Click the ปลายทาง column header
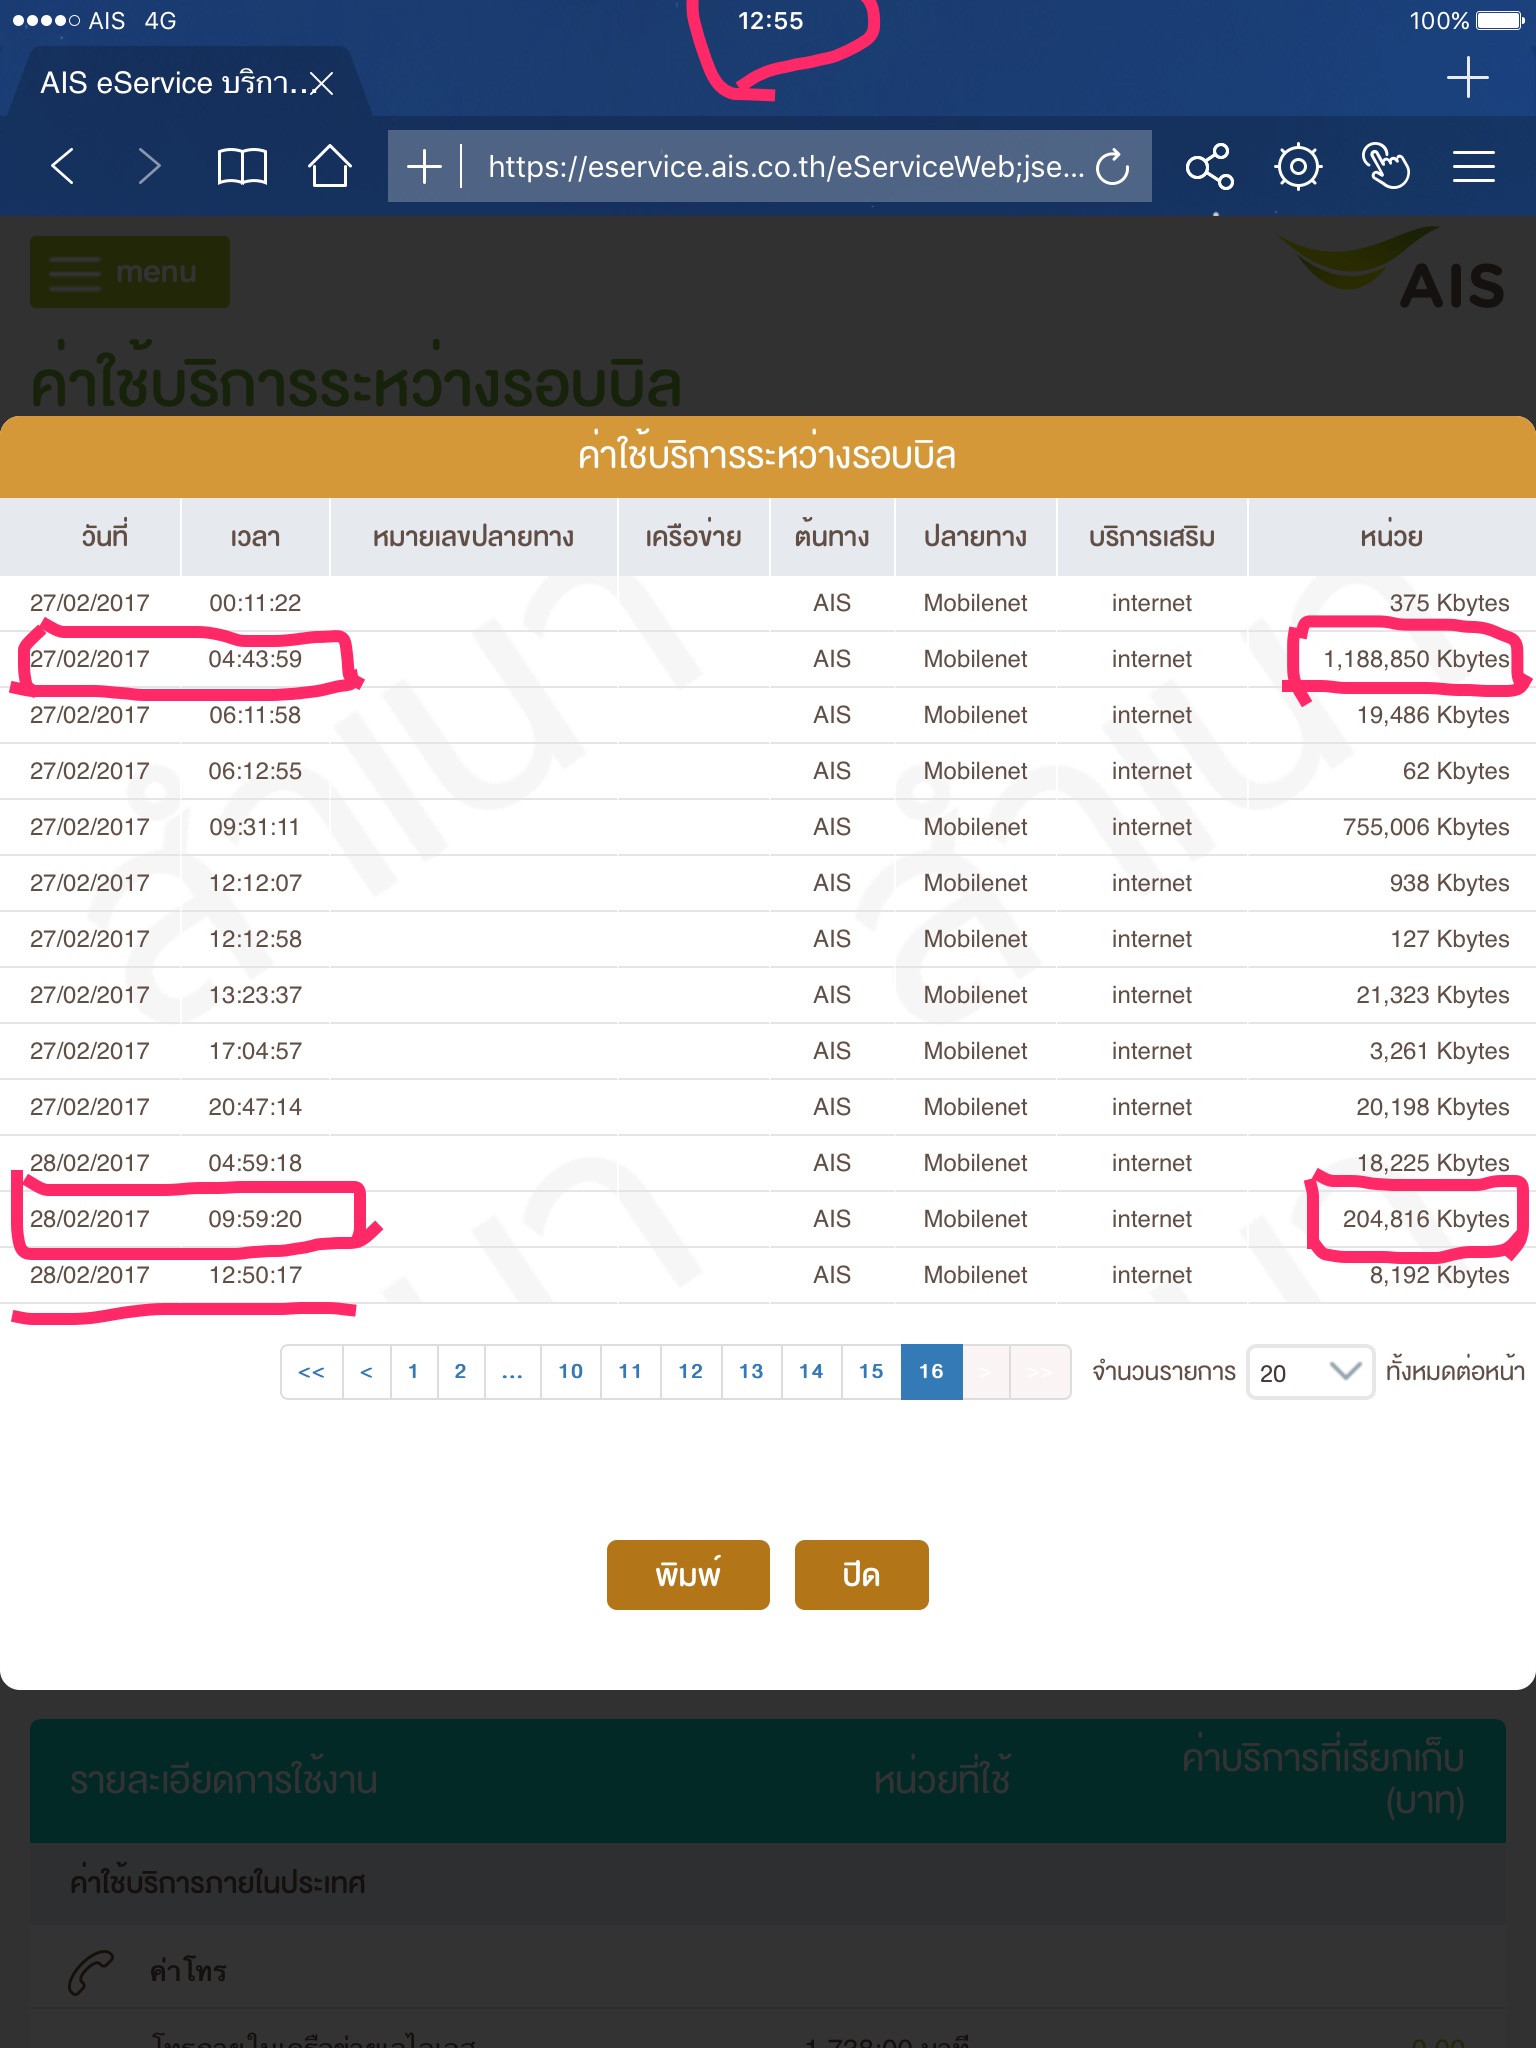1536x2048 pixels. [975, 538]
